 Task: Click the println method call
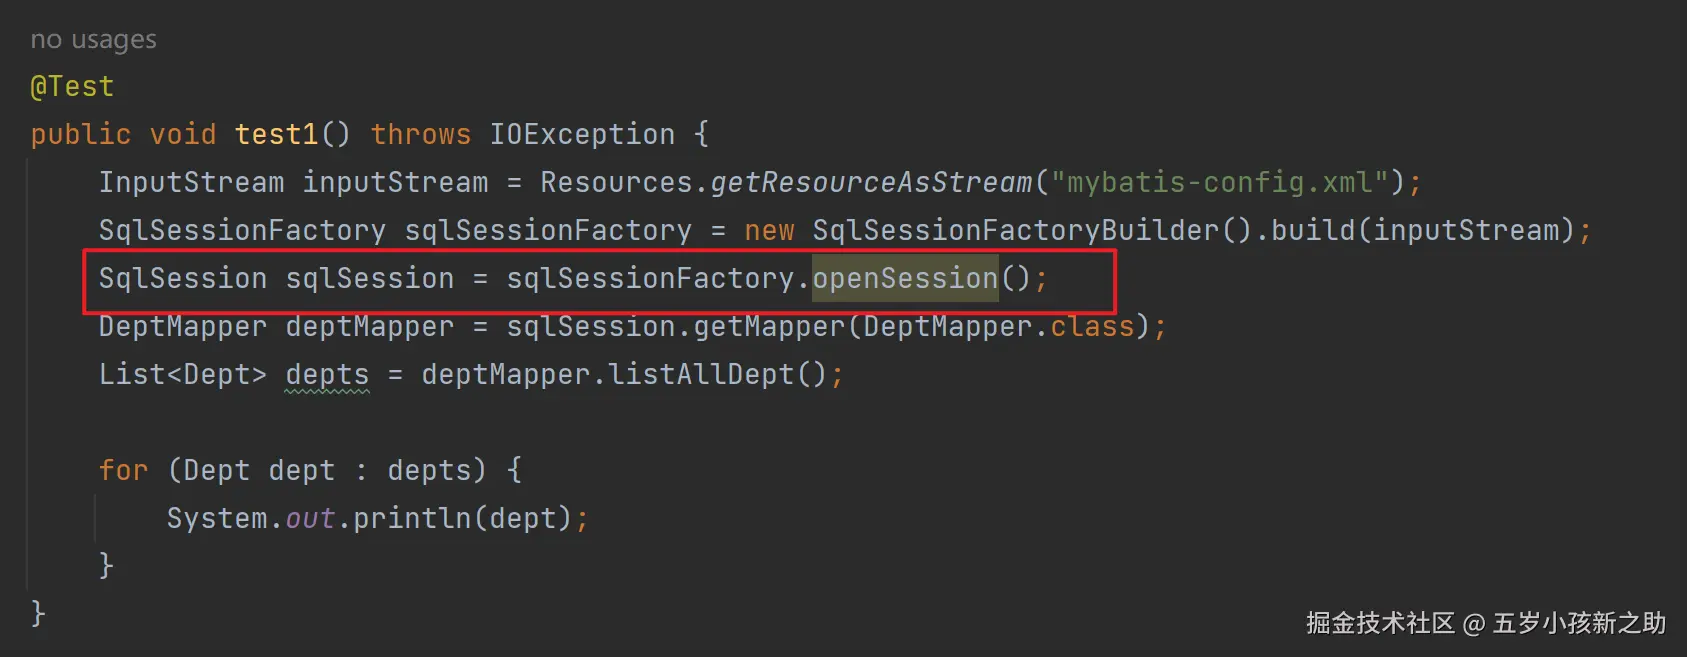tap(412, 518)
